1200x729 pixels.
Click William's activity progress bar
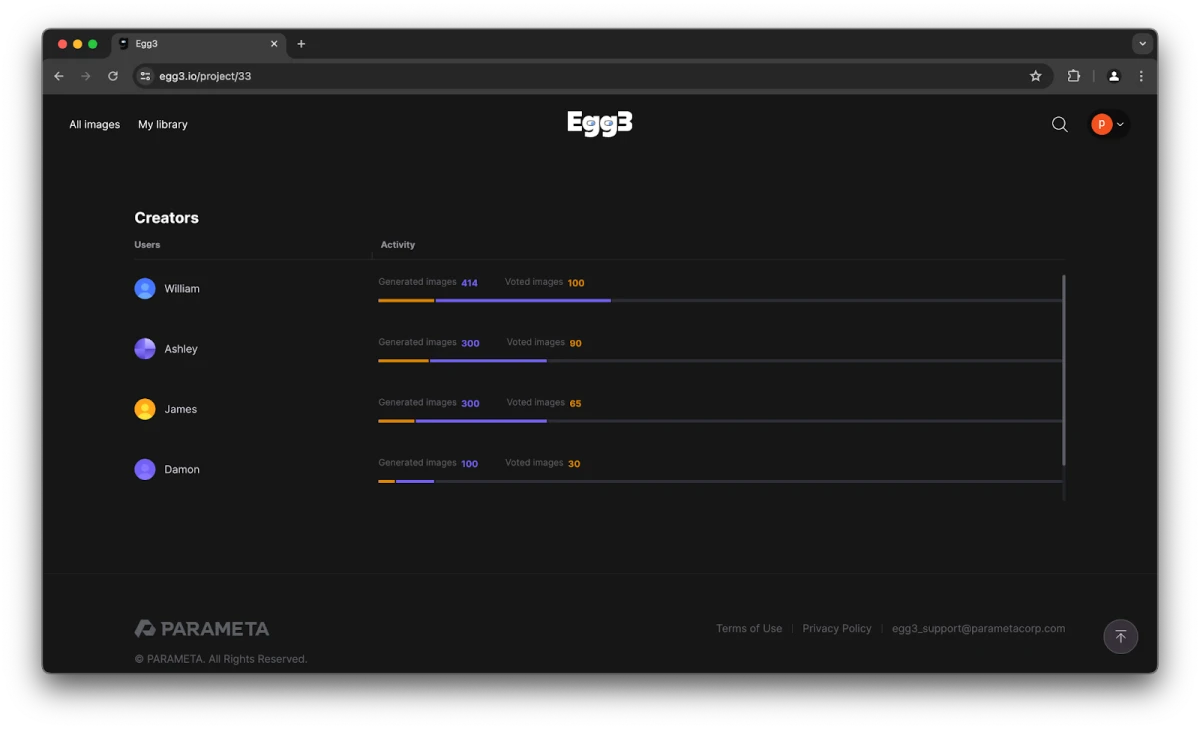click(x=720, y=300)
